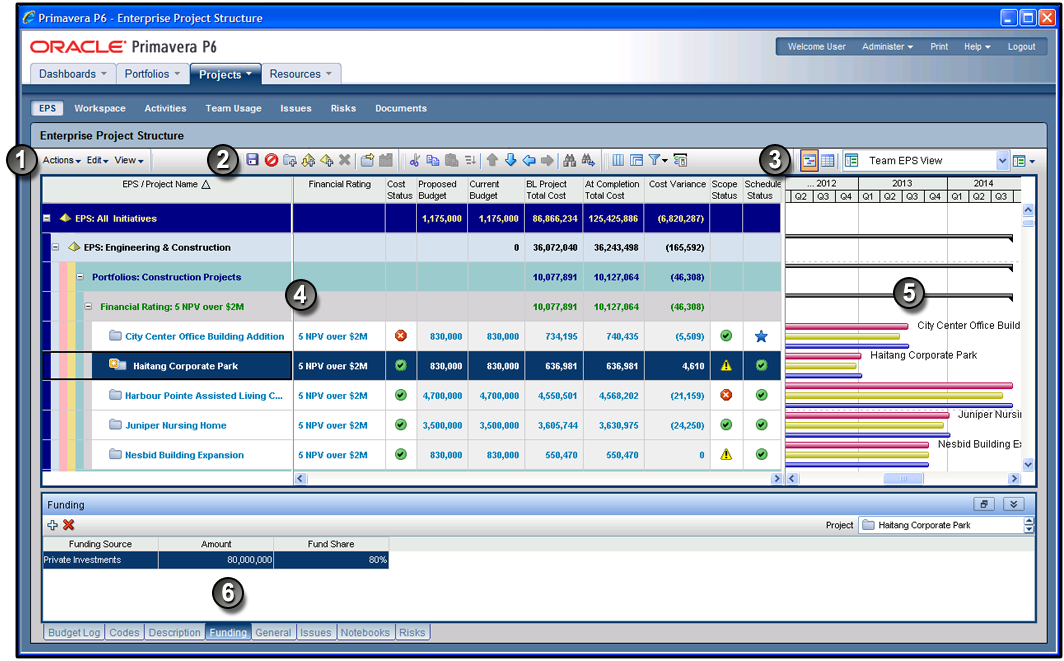This screenshot has height=661, width=1064.
Task: Click the table horizontal scrollbar right arrow
Action: 776,478
